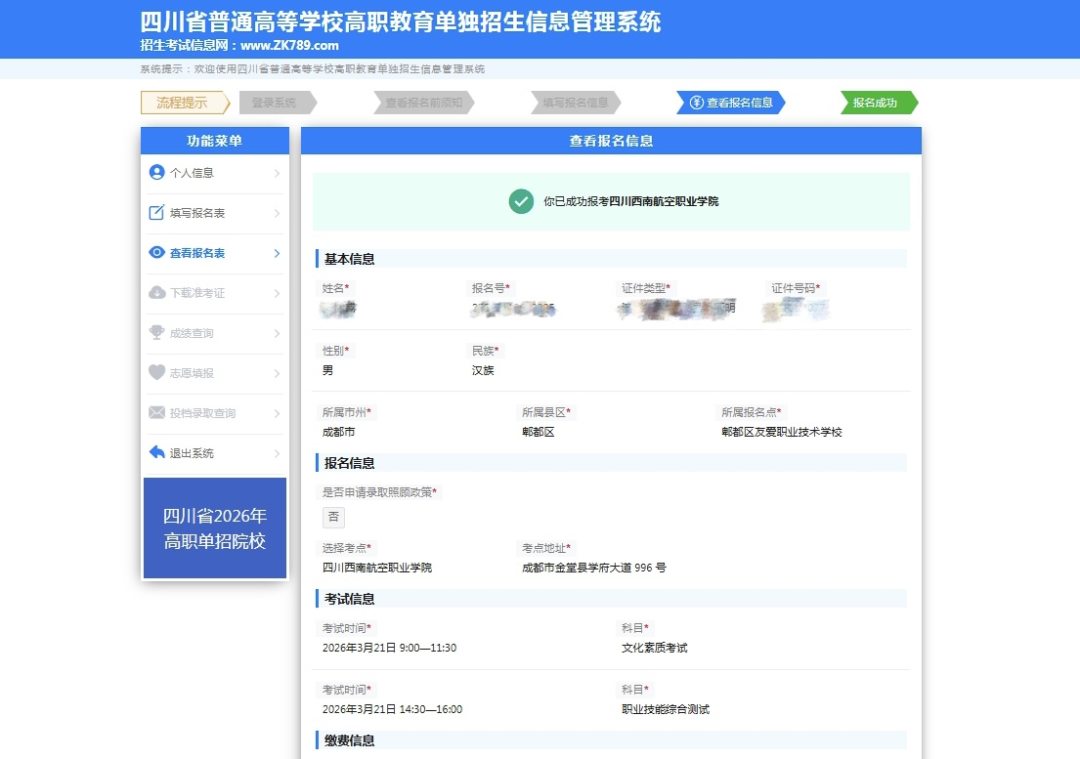1080x759 pixels.
Task: Click the cloud download icon for 下载准考证
Action: click(156, 293)
